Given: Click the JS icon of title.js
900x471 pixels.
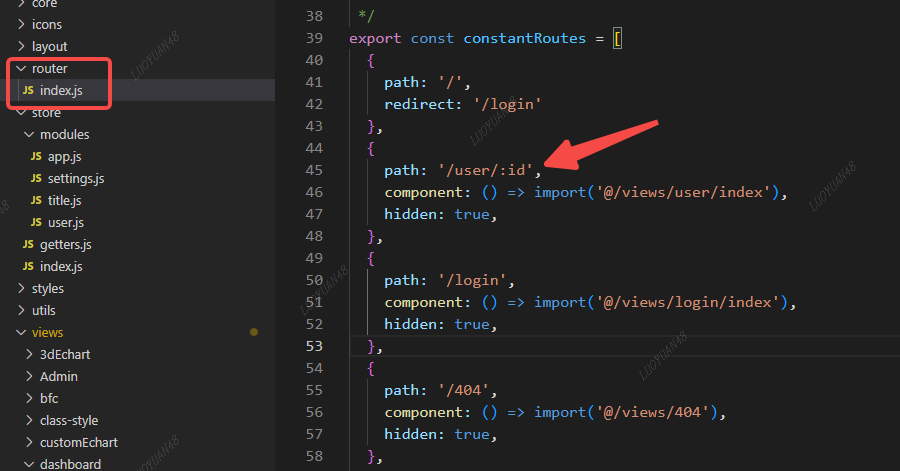Looking at the screenshot, I should 36,200.
